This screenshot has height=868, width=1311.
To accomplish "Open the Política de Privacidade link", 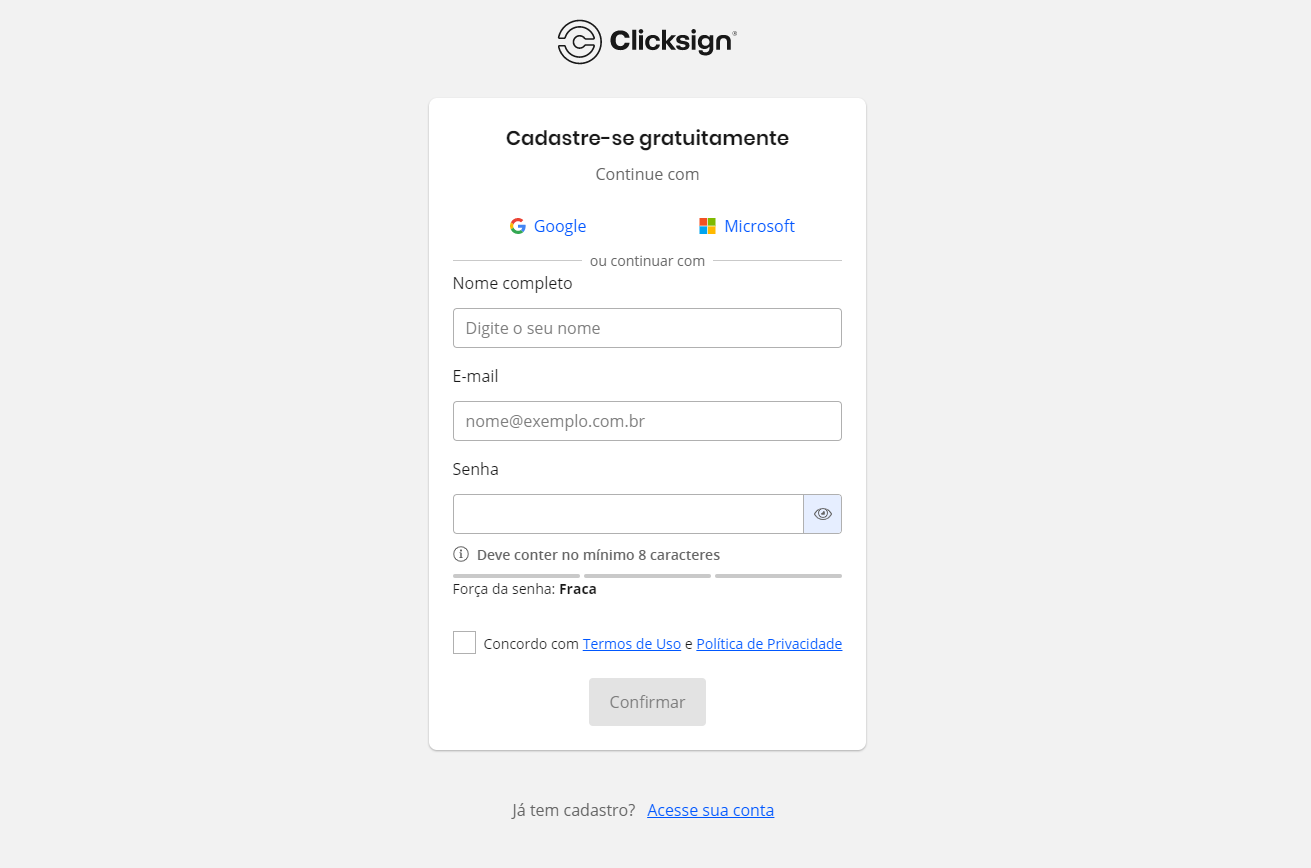I will pos(769,643).
